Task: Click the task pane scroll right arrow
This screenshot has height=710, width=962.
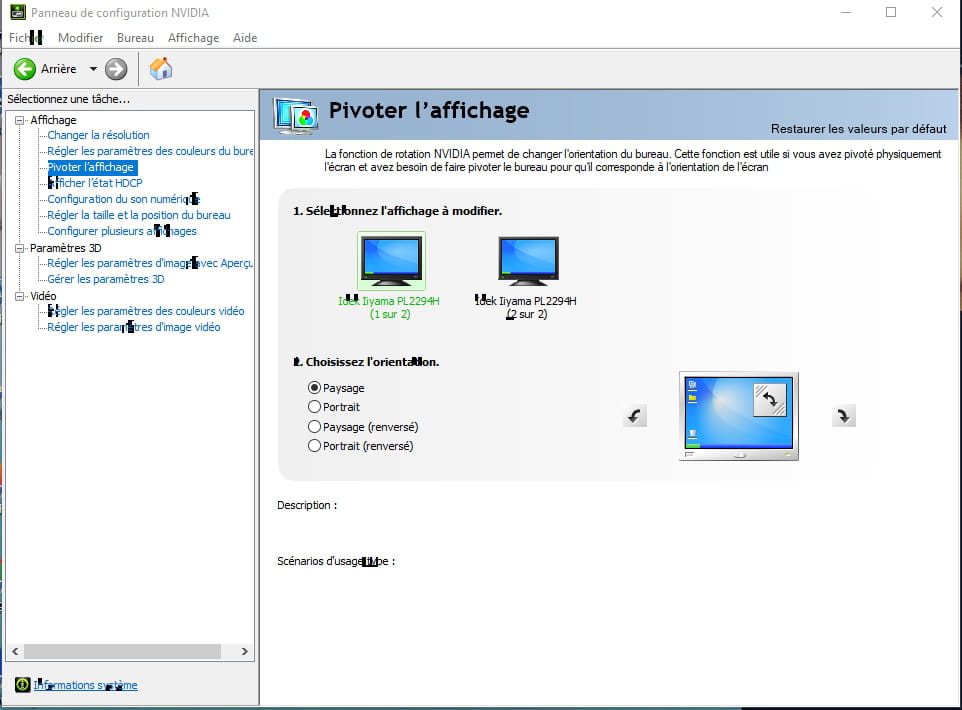Action: click(x=245, y=651)
